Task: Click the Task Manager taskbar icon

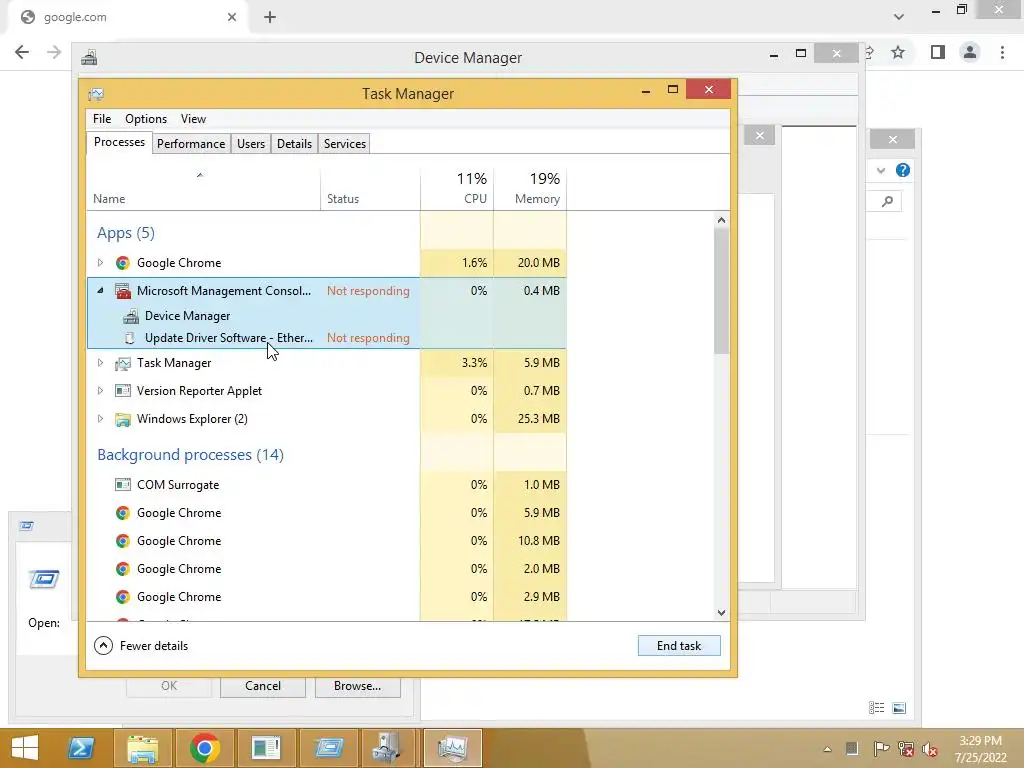Action: pos(452,748)
